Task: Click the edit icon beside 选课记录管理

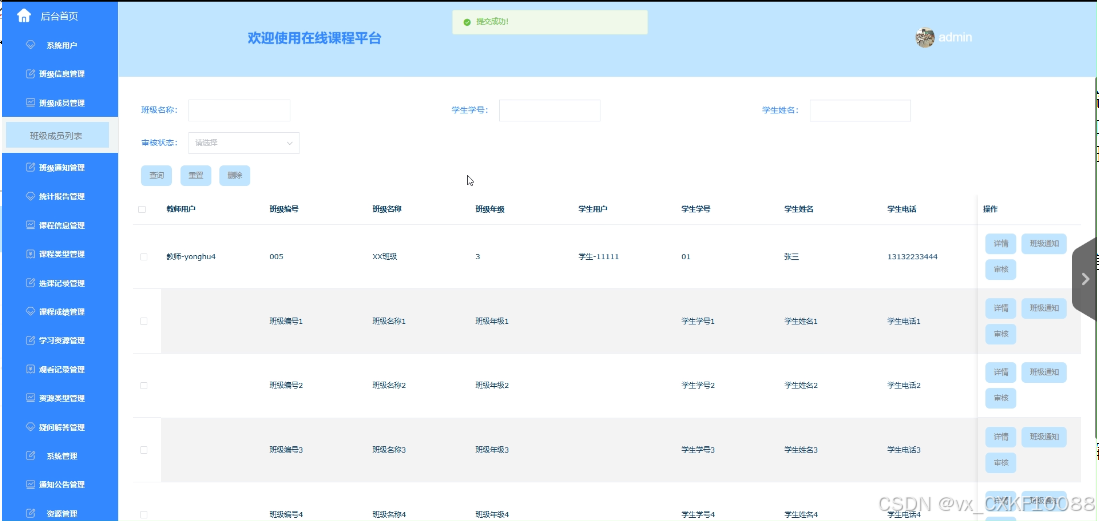Action: pos(30,283)
